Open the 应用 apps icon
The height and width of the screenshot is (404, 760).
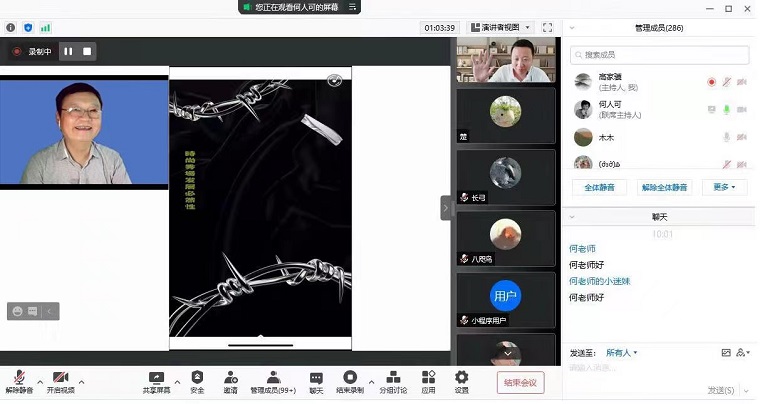(428, 378)
